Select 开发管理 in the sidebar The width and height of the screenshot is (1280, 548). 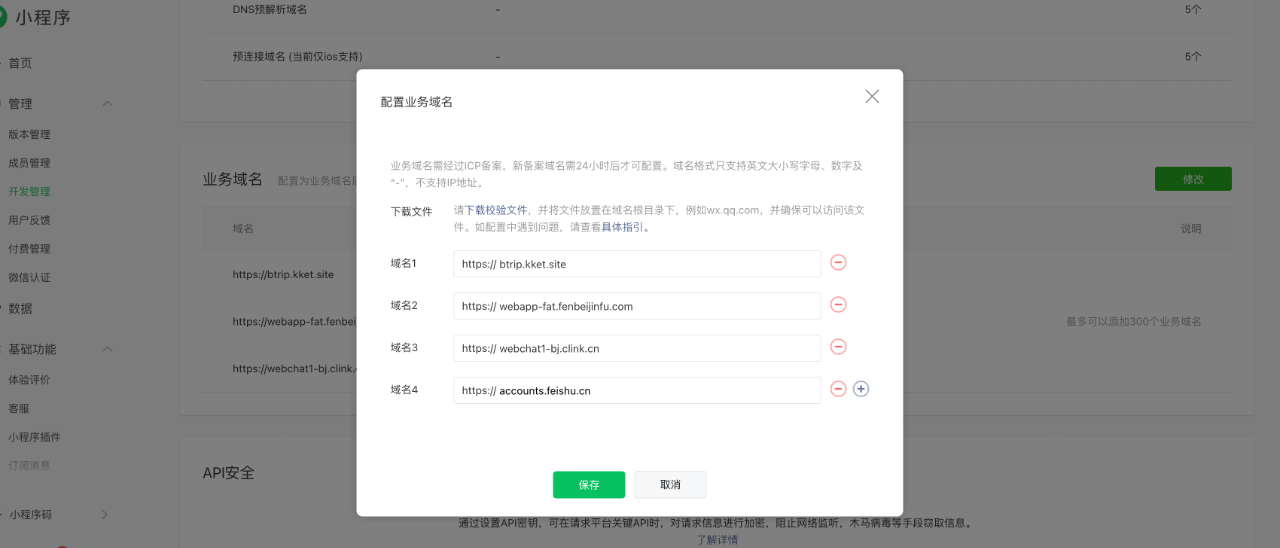[x=29, y=192]
